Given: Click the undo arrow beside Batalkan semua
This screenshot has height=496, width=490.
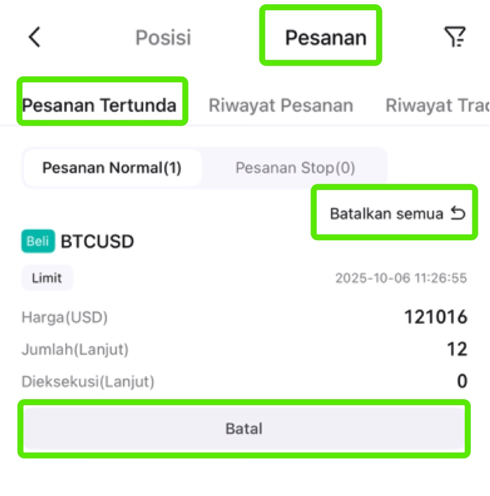Looking at the screenshot, I should (x=458, y=213).
